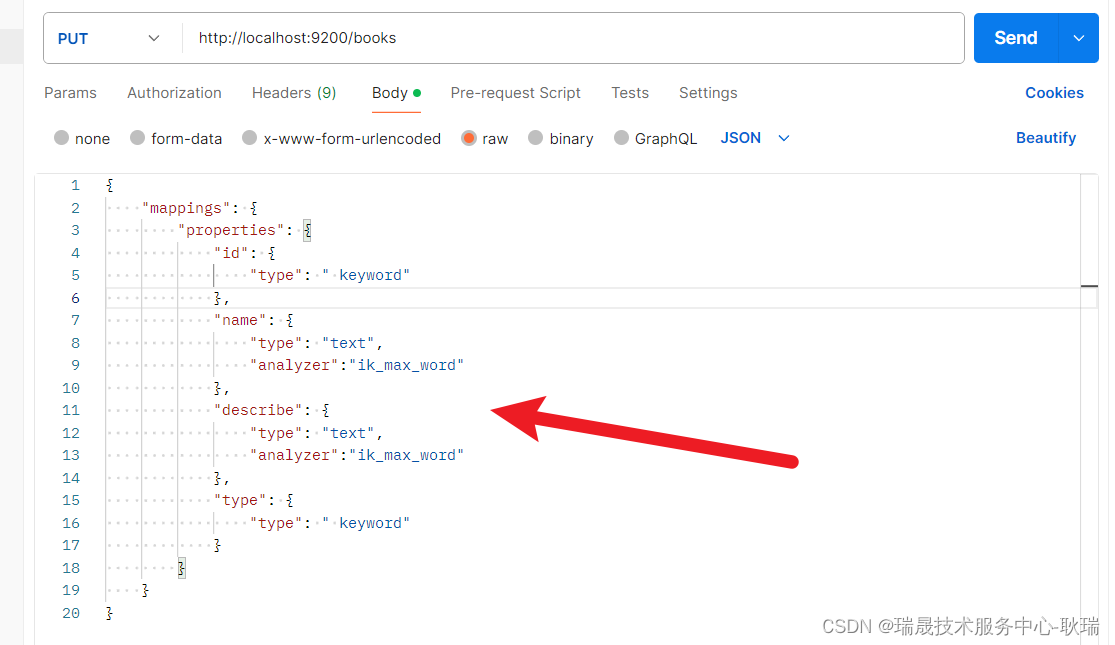Select the raw body type
This screenshot has height=645, width=1115.
[x=484, y=138]
